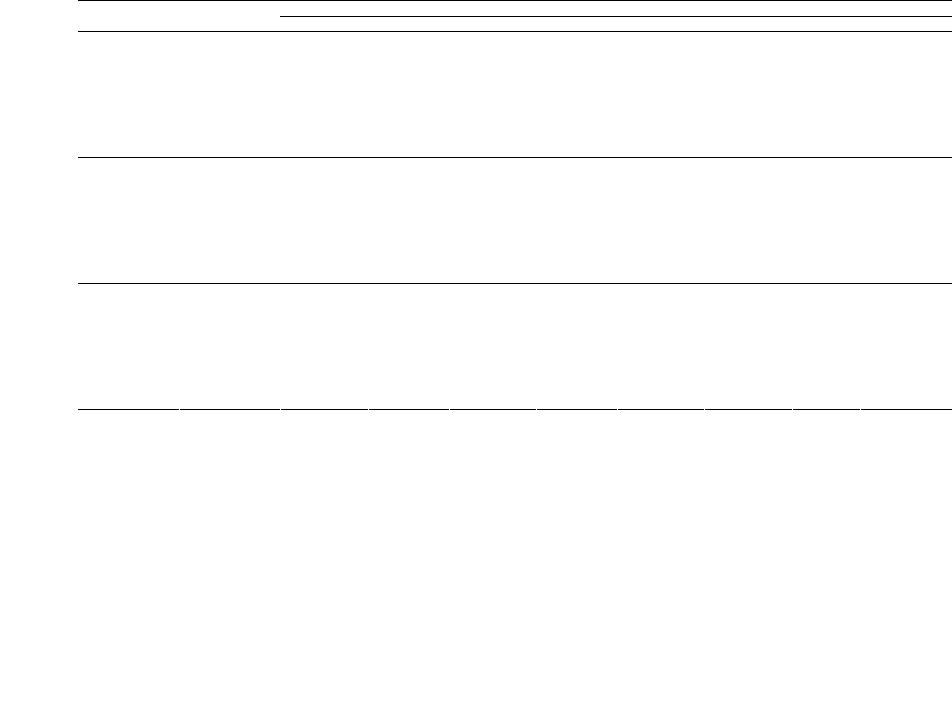
Task: Select the second empty table body row
Action: click(515, 220)
